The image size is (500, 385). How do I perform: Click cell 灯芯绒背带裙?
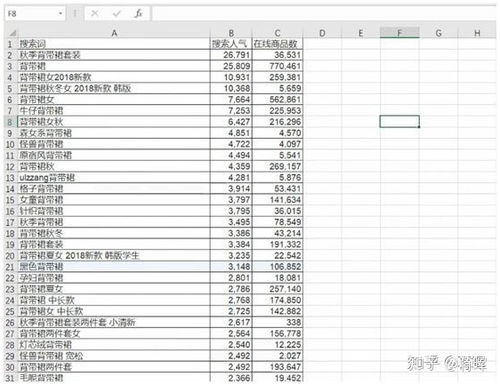114,345
